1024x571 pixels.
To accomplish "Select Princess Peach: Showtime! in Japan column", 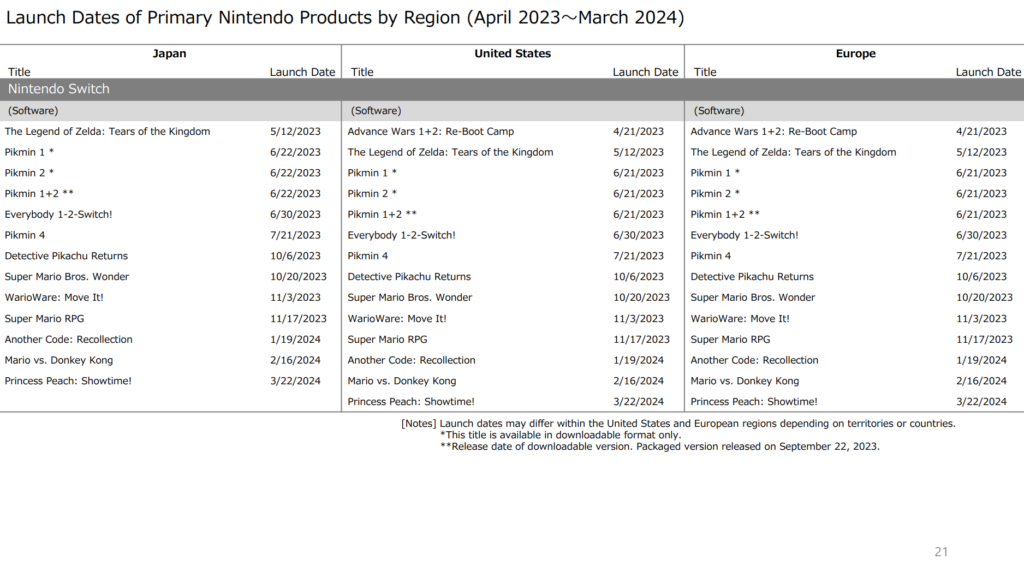I will (x=68, y=381).
